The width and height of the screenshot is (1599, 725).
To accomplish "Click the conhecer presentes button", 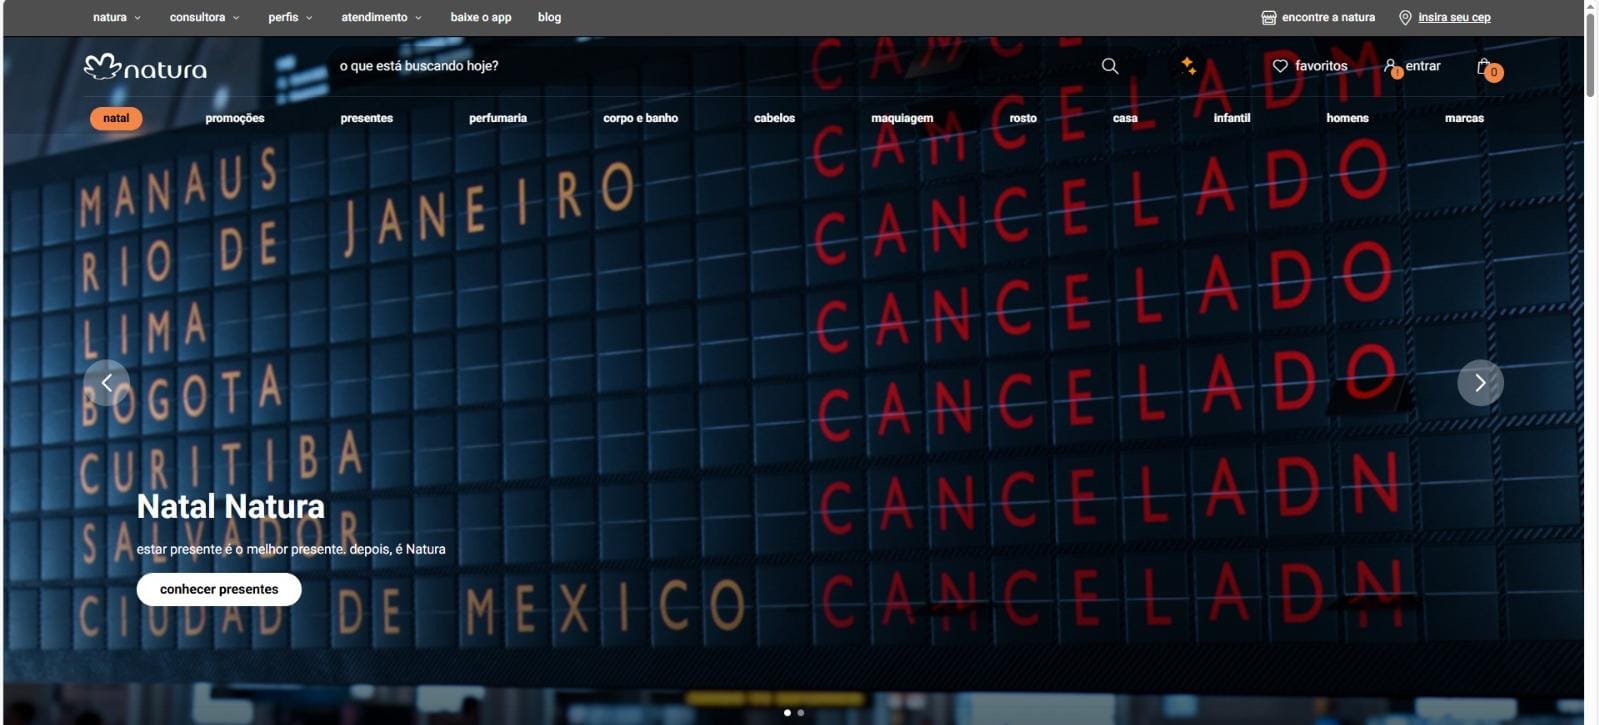I will 219,589.
